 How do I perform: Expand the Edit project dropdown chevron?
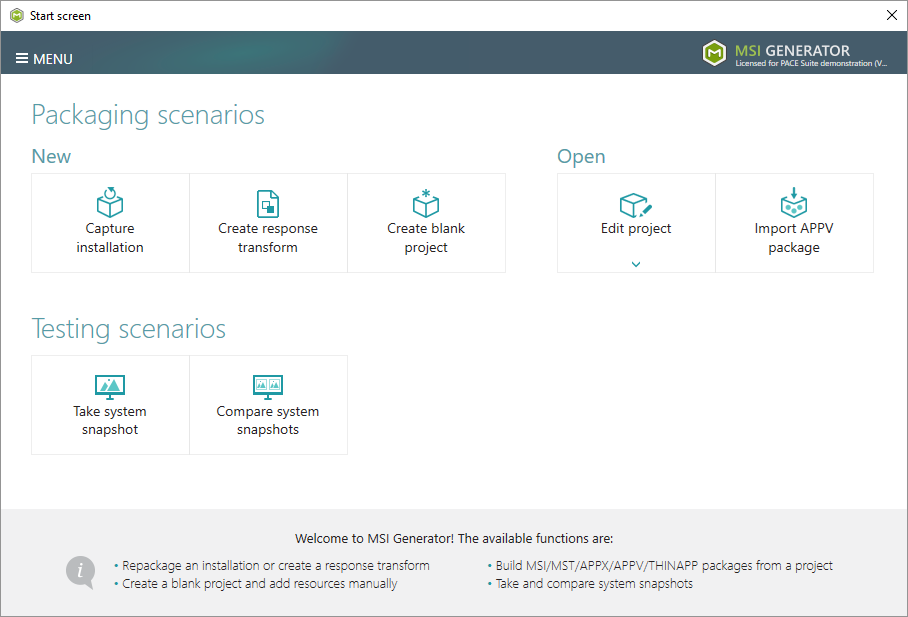(x=636, y=264)
